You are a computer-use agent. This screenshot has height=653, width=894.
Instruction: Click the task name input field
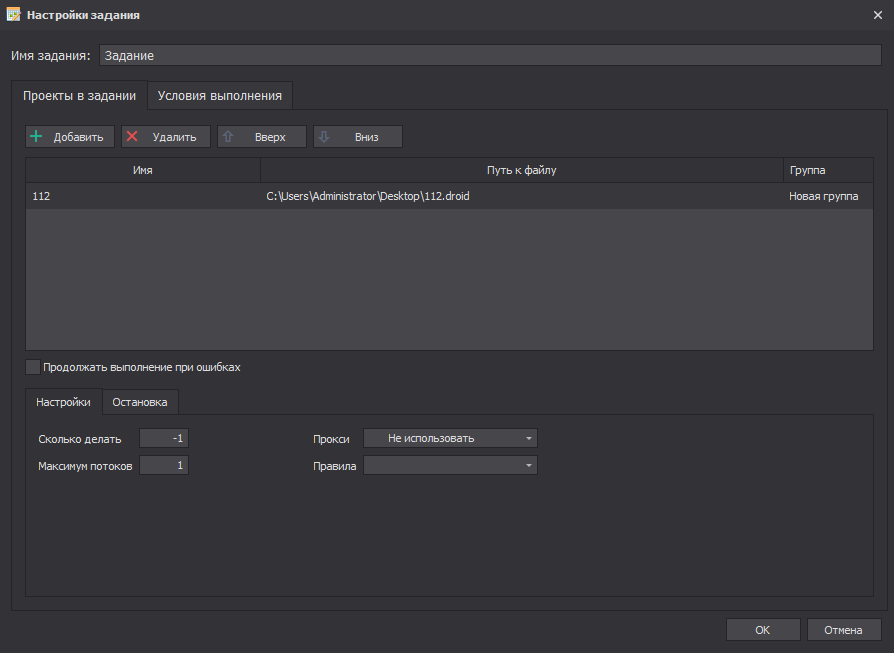click(489, 56)
